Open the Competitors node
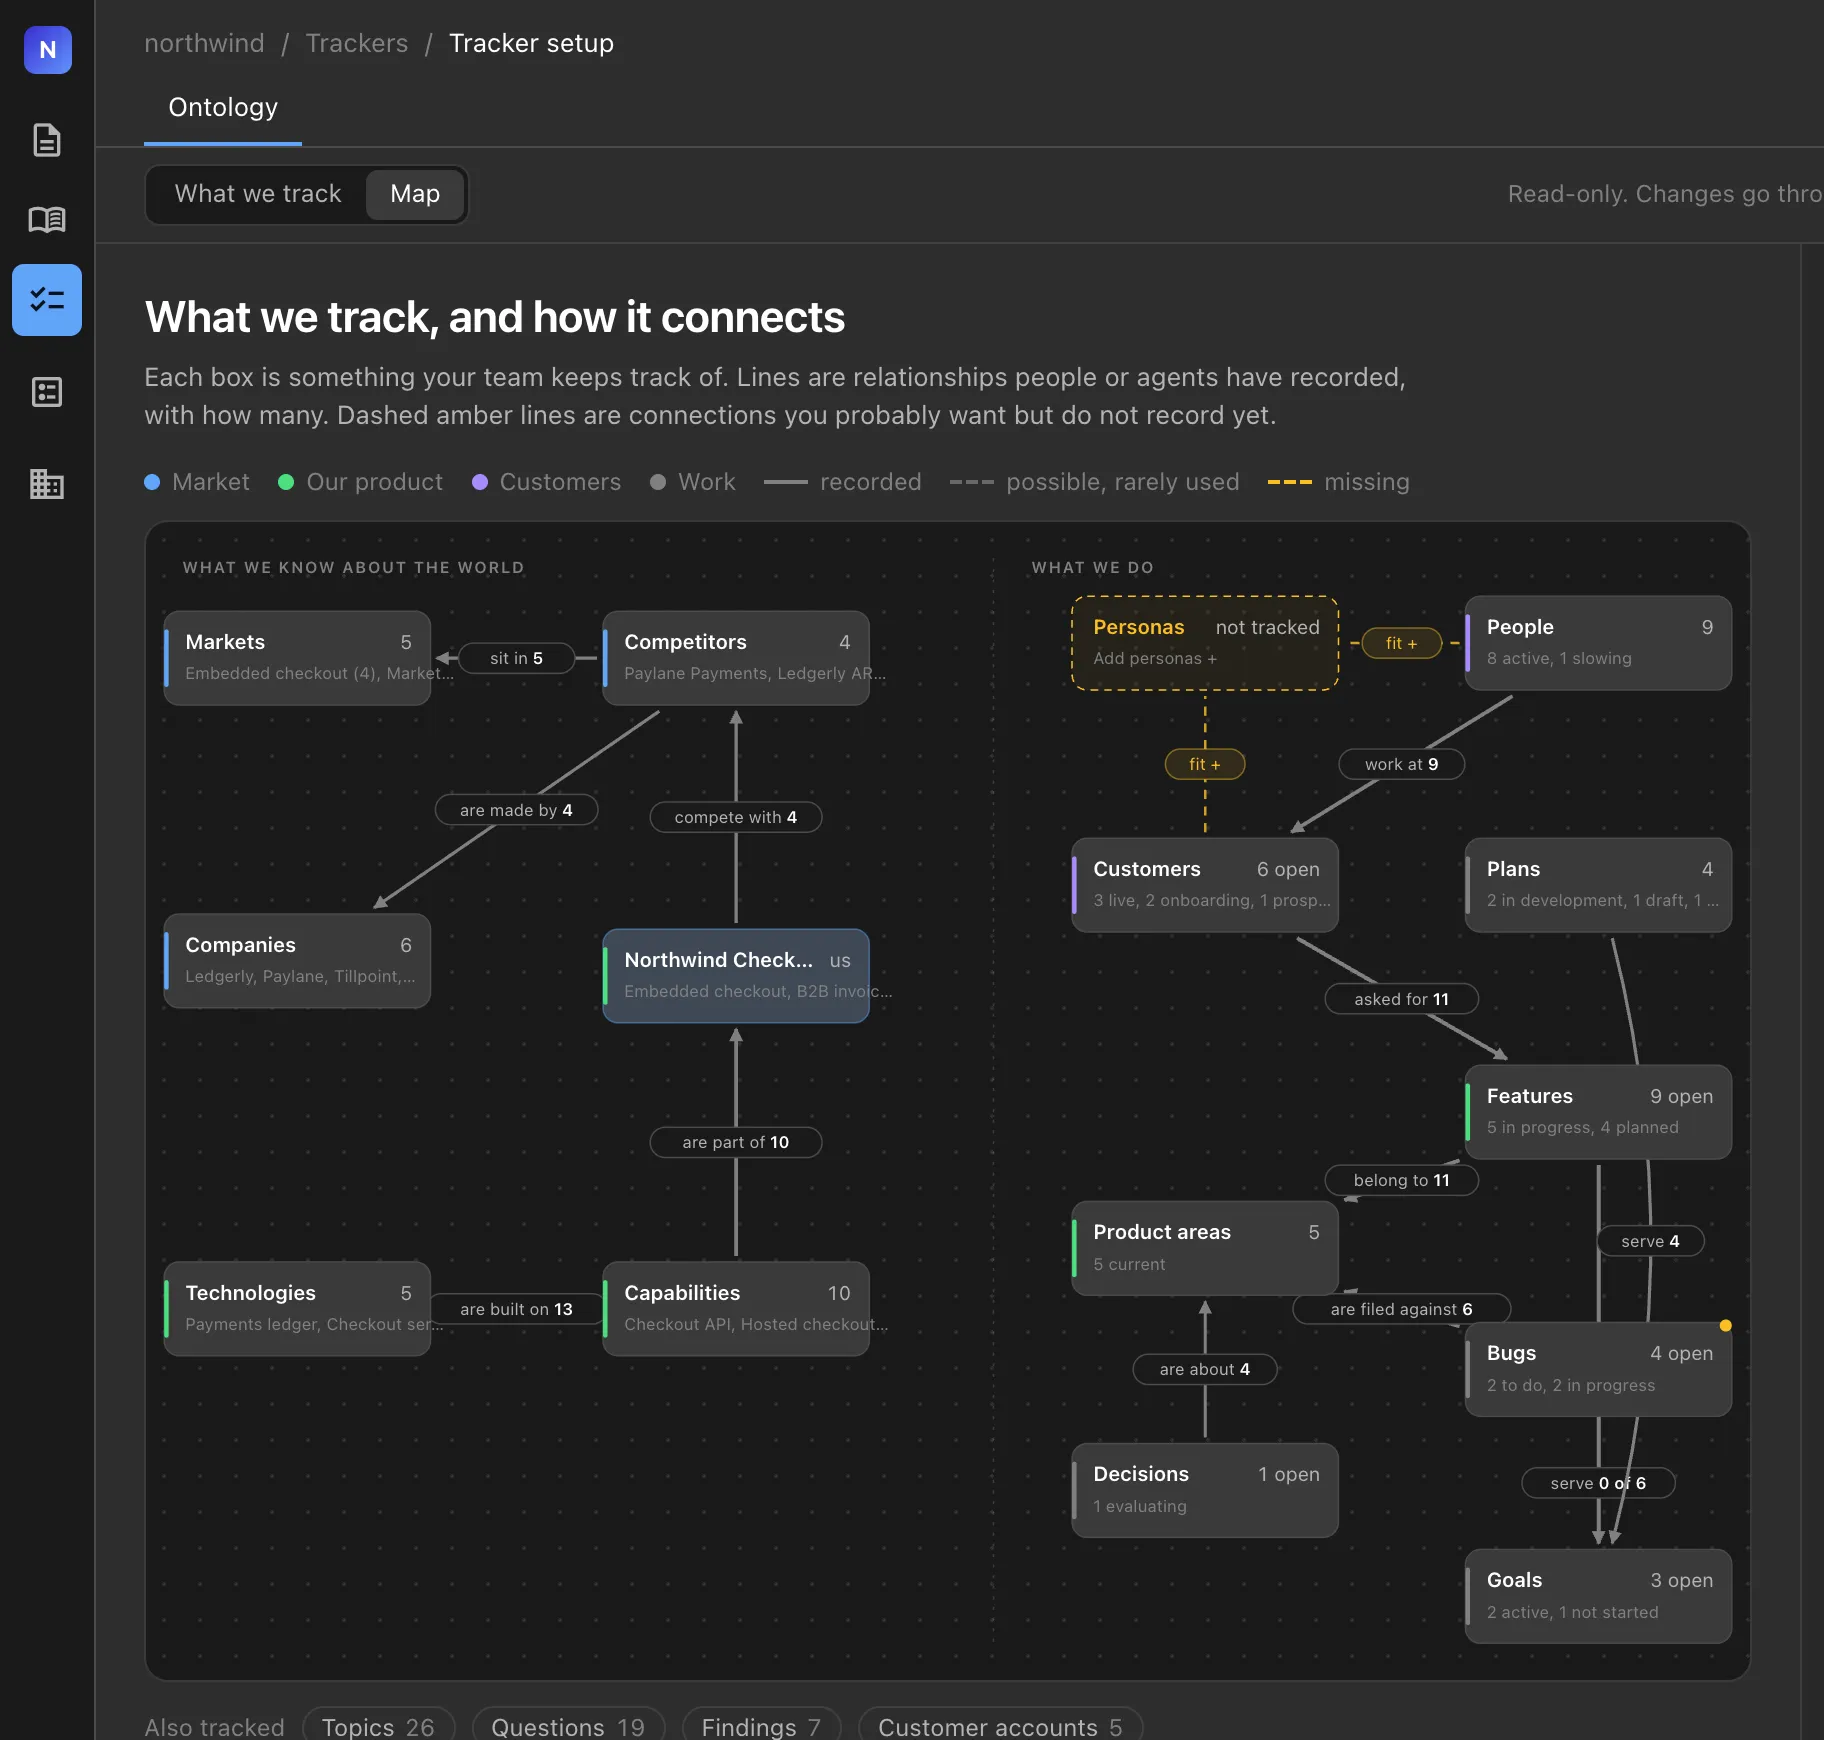The width and height of the screenshot is (1824, 1740). (x=736, y=658)
